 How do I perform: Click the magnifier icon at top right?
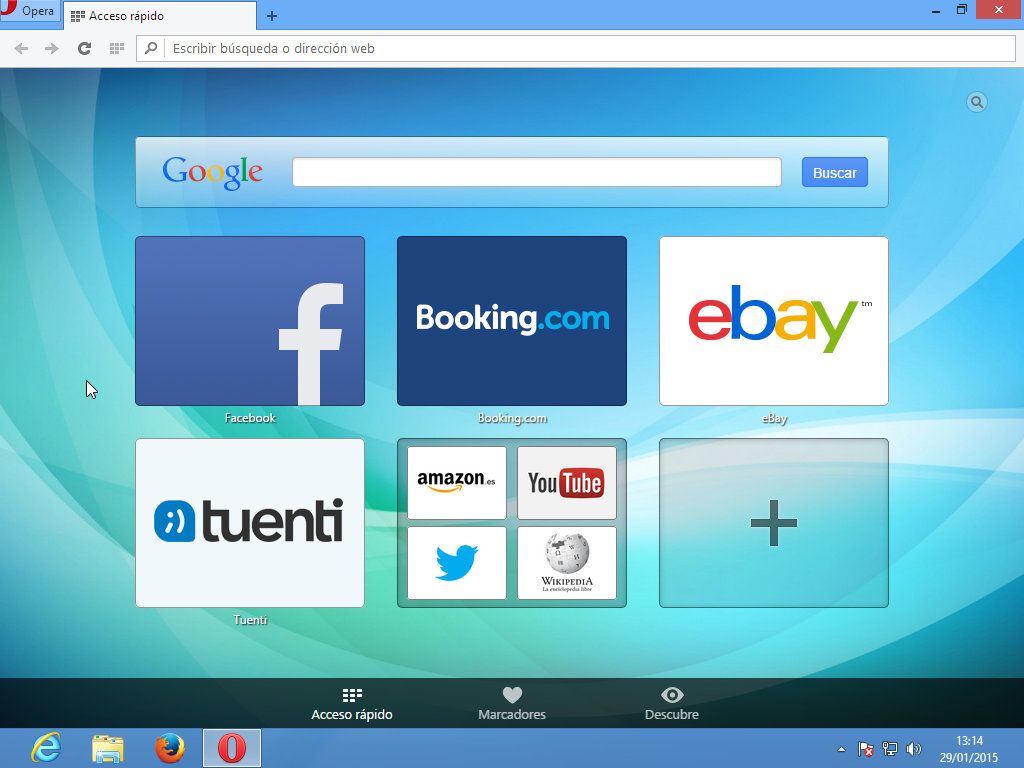[x=977, y=102]
